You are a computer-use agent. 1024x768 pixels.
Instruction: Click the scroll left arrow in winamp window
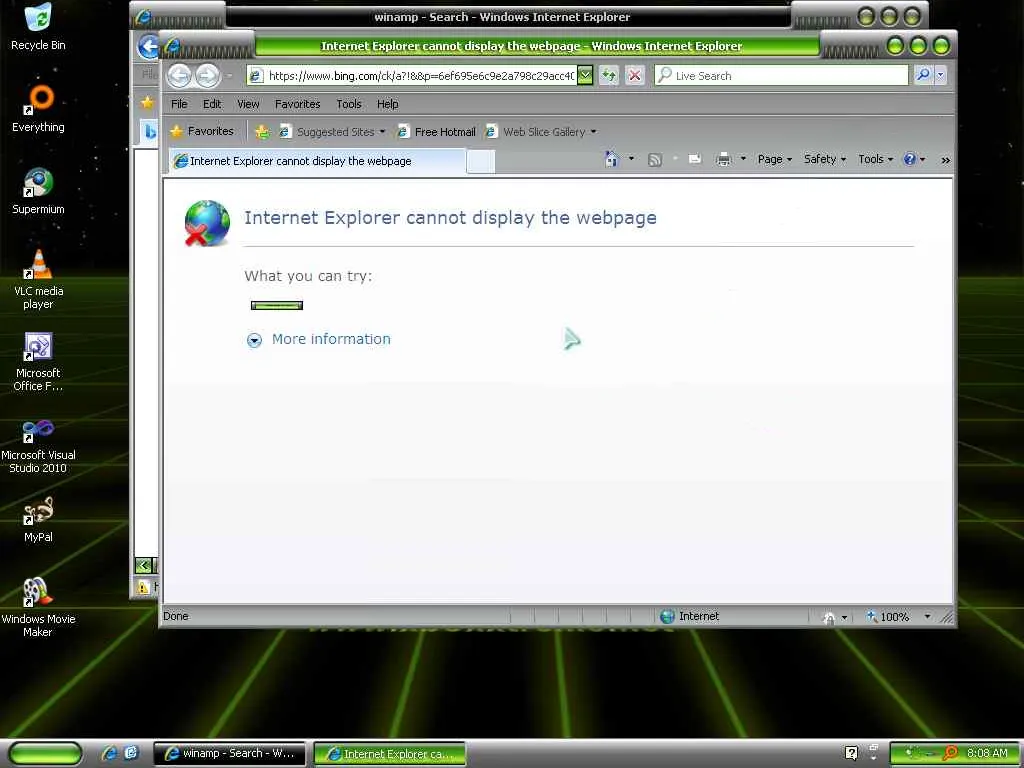click(x=143, y=565)
